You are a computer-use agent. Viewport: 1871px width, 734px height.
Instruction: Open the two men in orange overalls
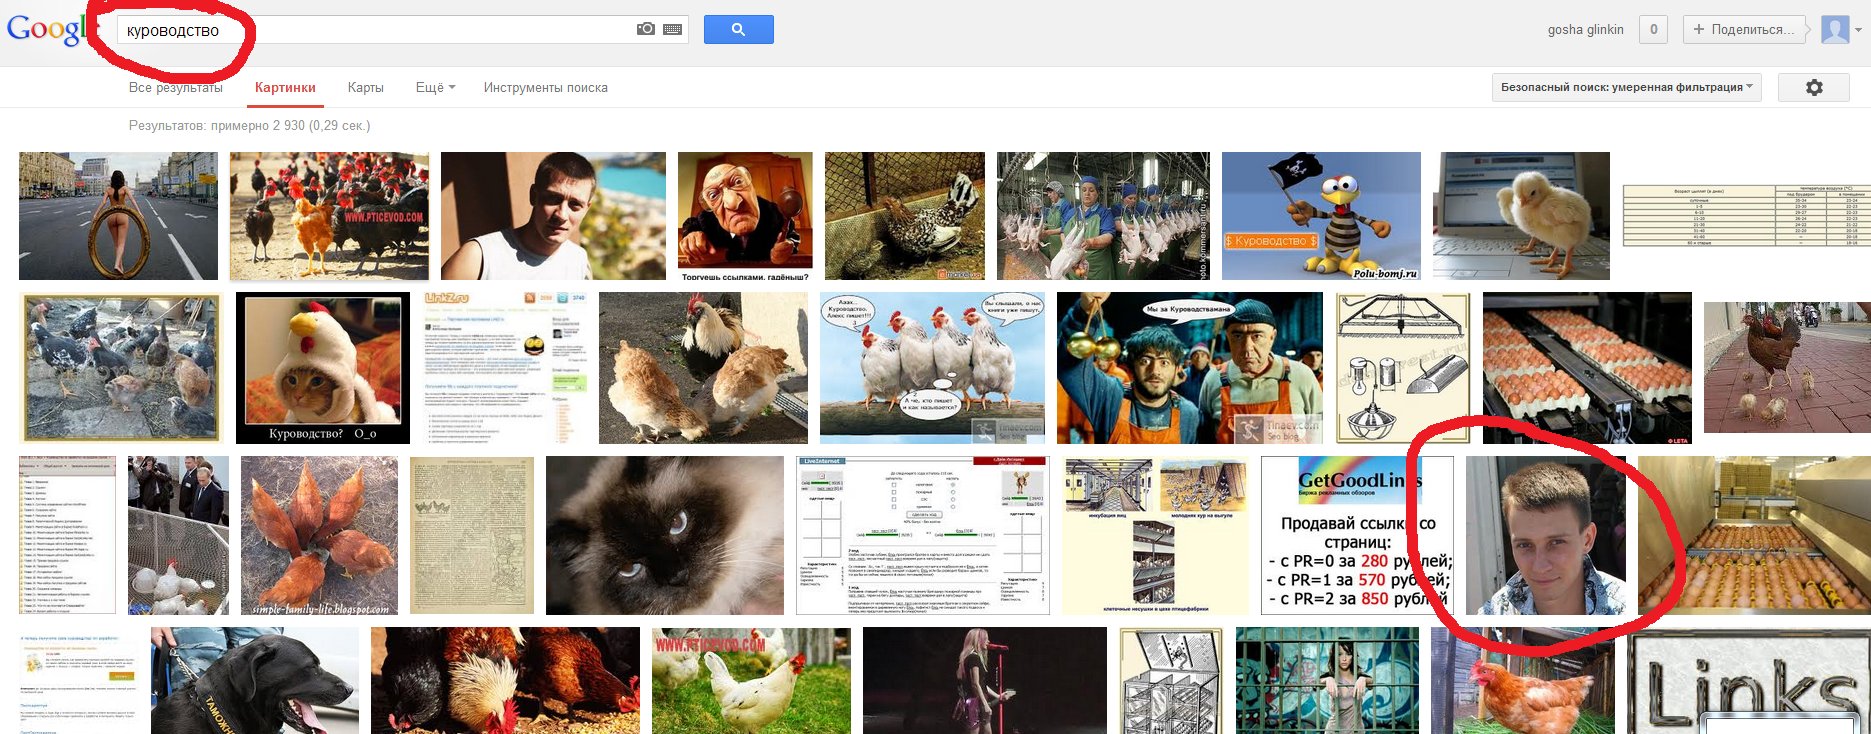pos(1190,368)
